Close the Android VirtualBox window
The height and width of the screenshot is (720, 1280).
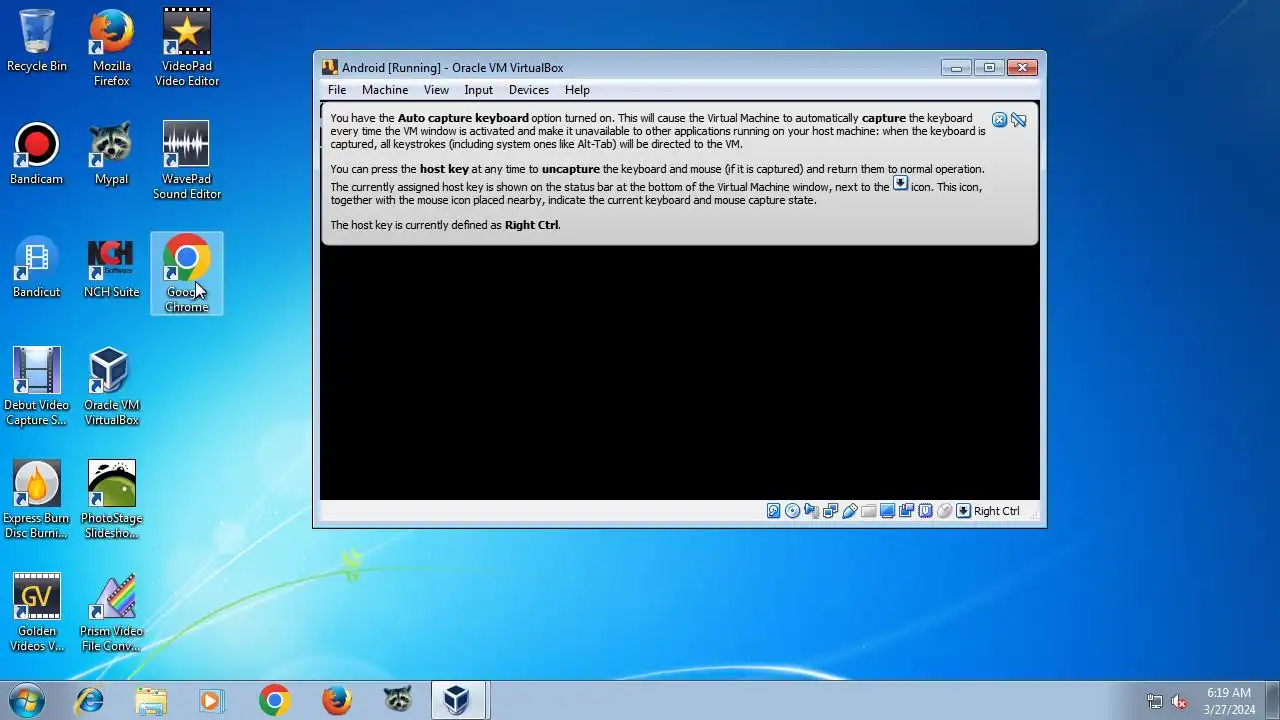1022,68
